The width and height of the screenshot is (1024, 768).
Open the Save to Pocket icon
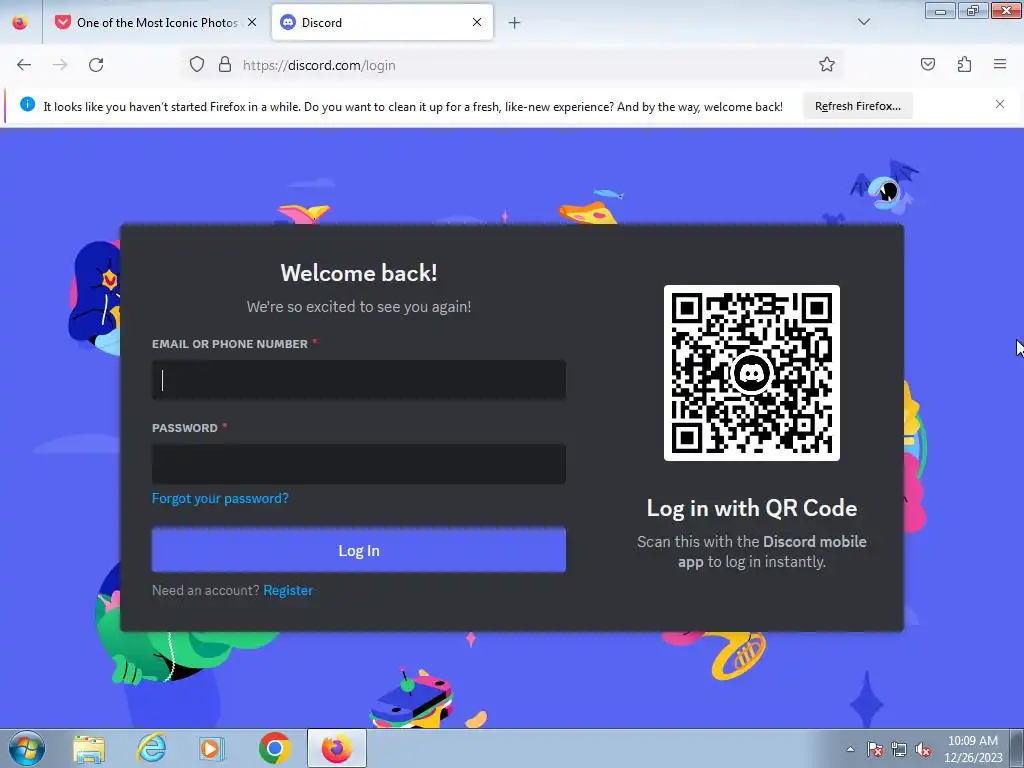[x=927, y=65]
